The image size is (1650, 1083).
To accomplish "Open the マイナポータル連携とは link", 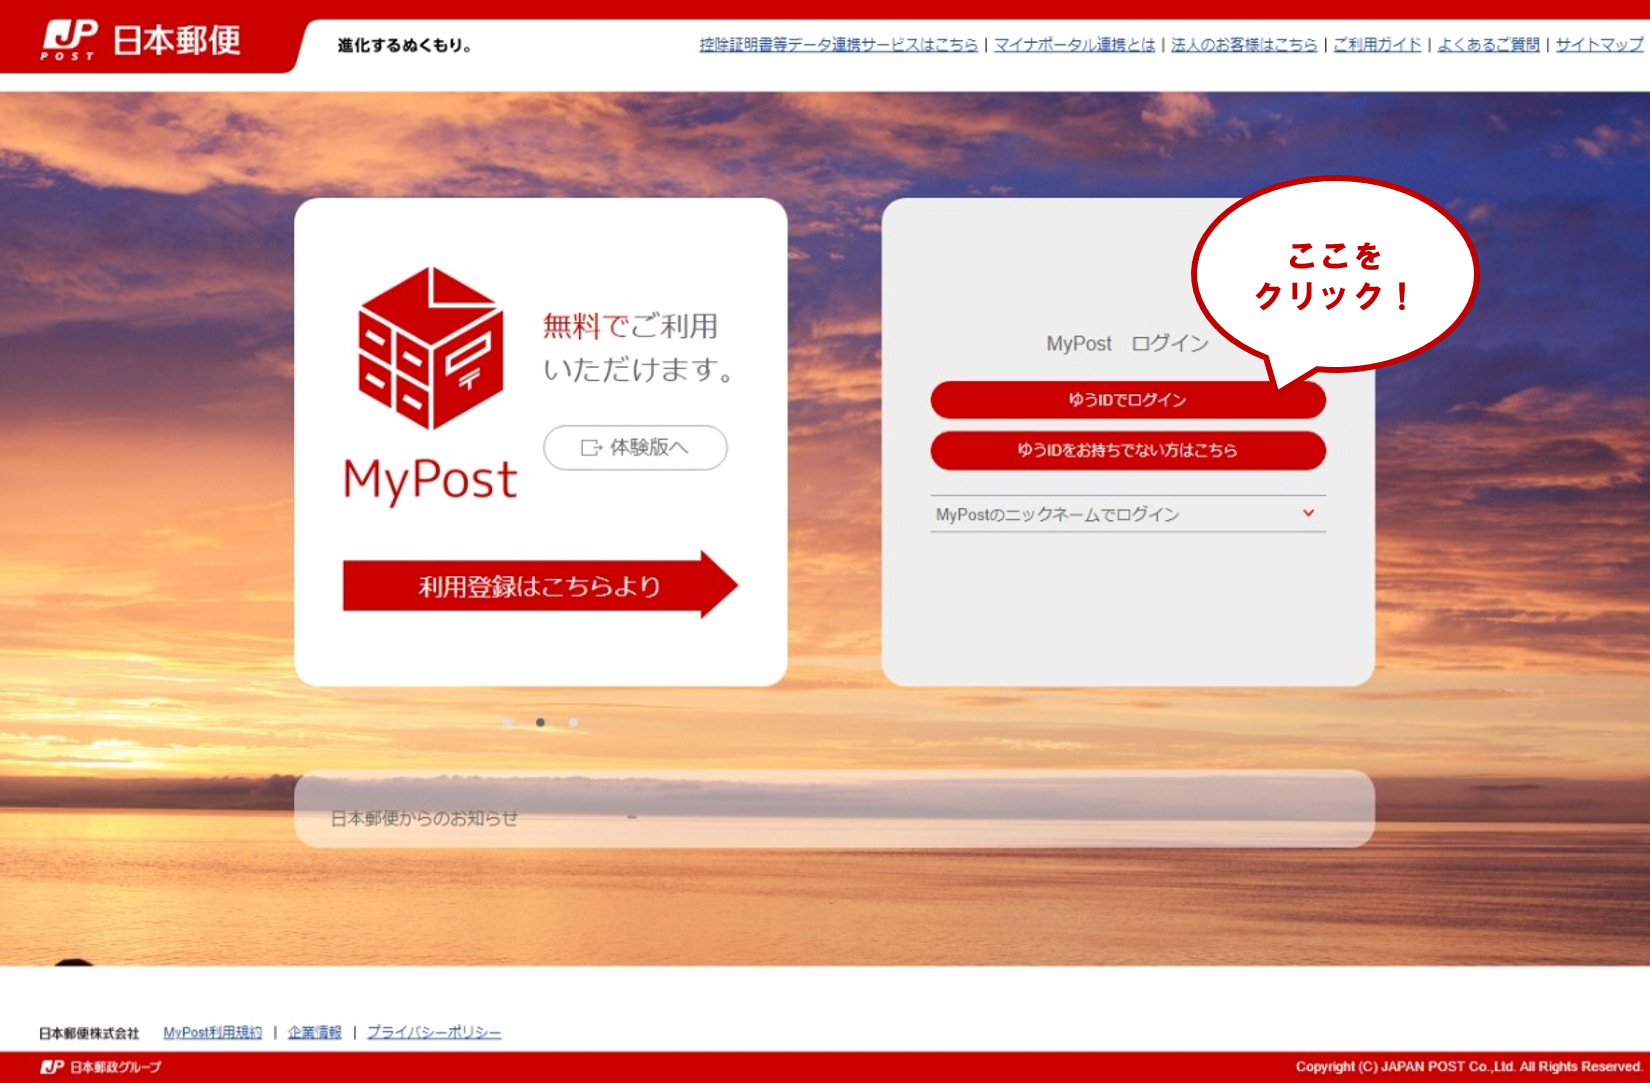I will point(1074,45).
